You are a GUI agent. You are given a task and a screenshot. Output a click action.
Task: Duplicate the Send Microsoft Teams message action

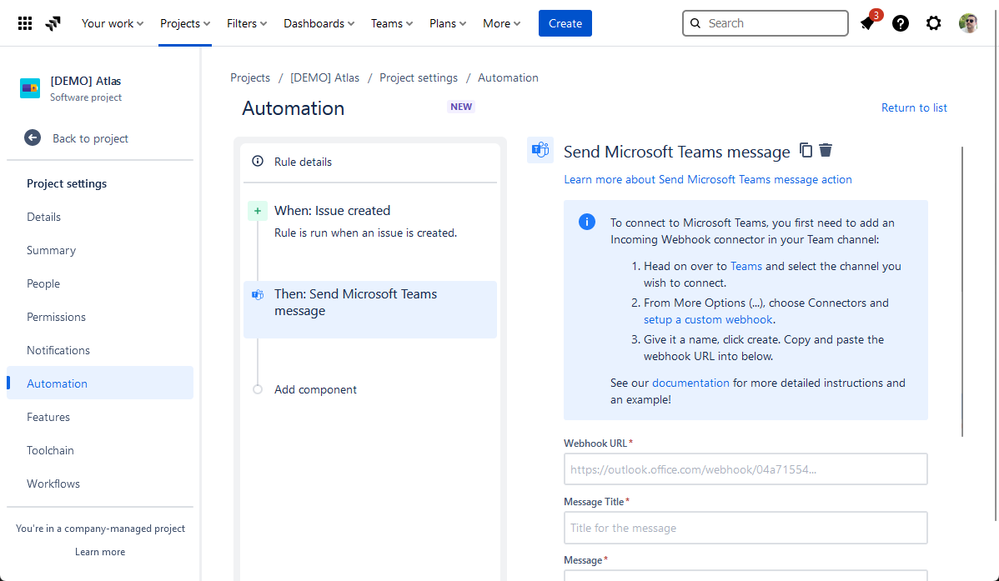(x=806, y=151)
